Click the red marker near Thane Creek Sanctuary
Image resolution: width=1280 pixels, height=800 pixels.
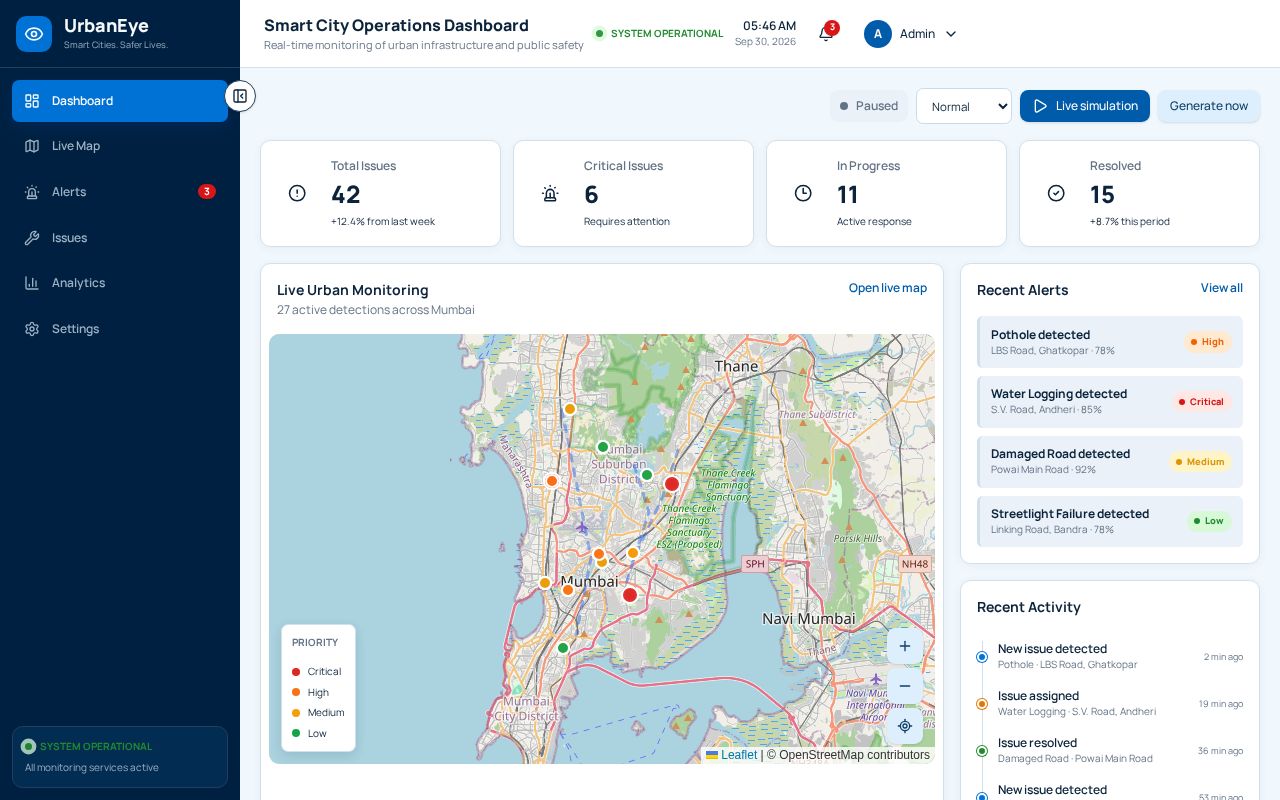pos(672,484)
